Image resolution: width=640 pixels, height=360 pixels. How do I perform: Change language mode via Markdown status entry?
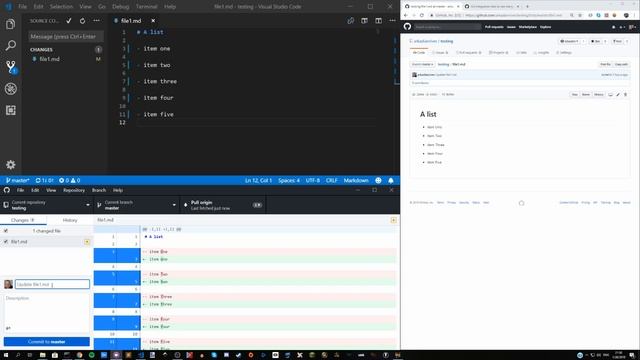[x=356, y=180]
